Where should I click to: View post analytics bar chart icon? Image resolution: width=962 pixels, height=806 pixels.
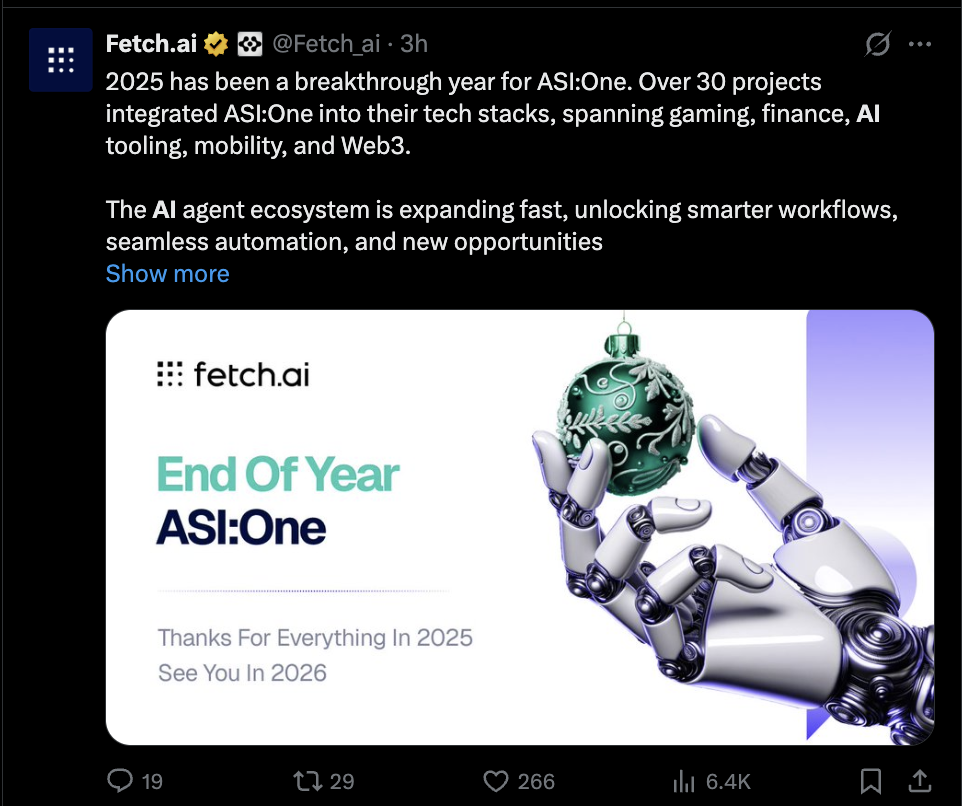click(683, 781)
